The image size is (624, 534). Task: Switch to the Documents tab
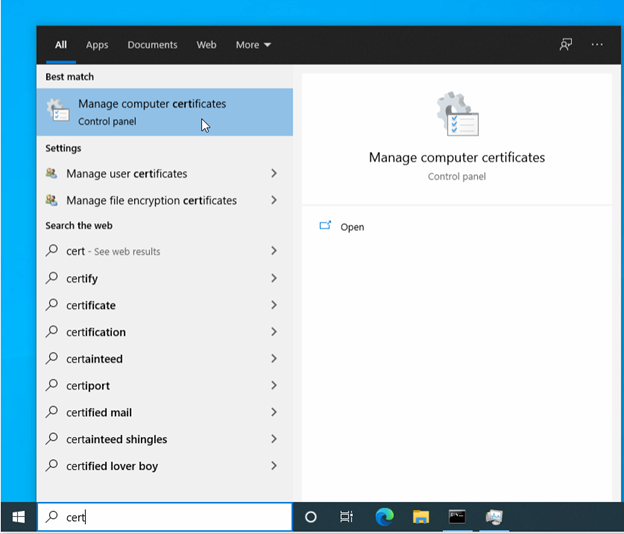(152, 45)
